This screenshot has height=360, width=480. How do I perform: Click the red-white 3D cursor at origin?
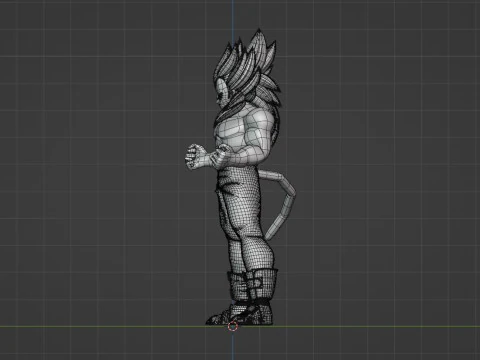(233, 327)
